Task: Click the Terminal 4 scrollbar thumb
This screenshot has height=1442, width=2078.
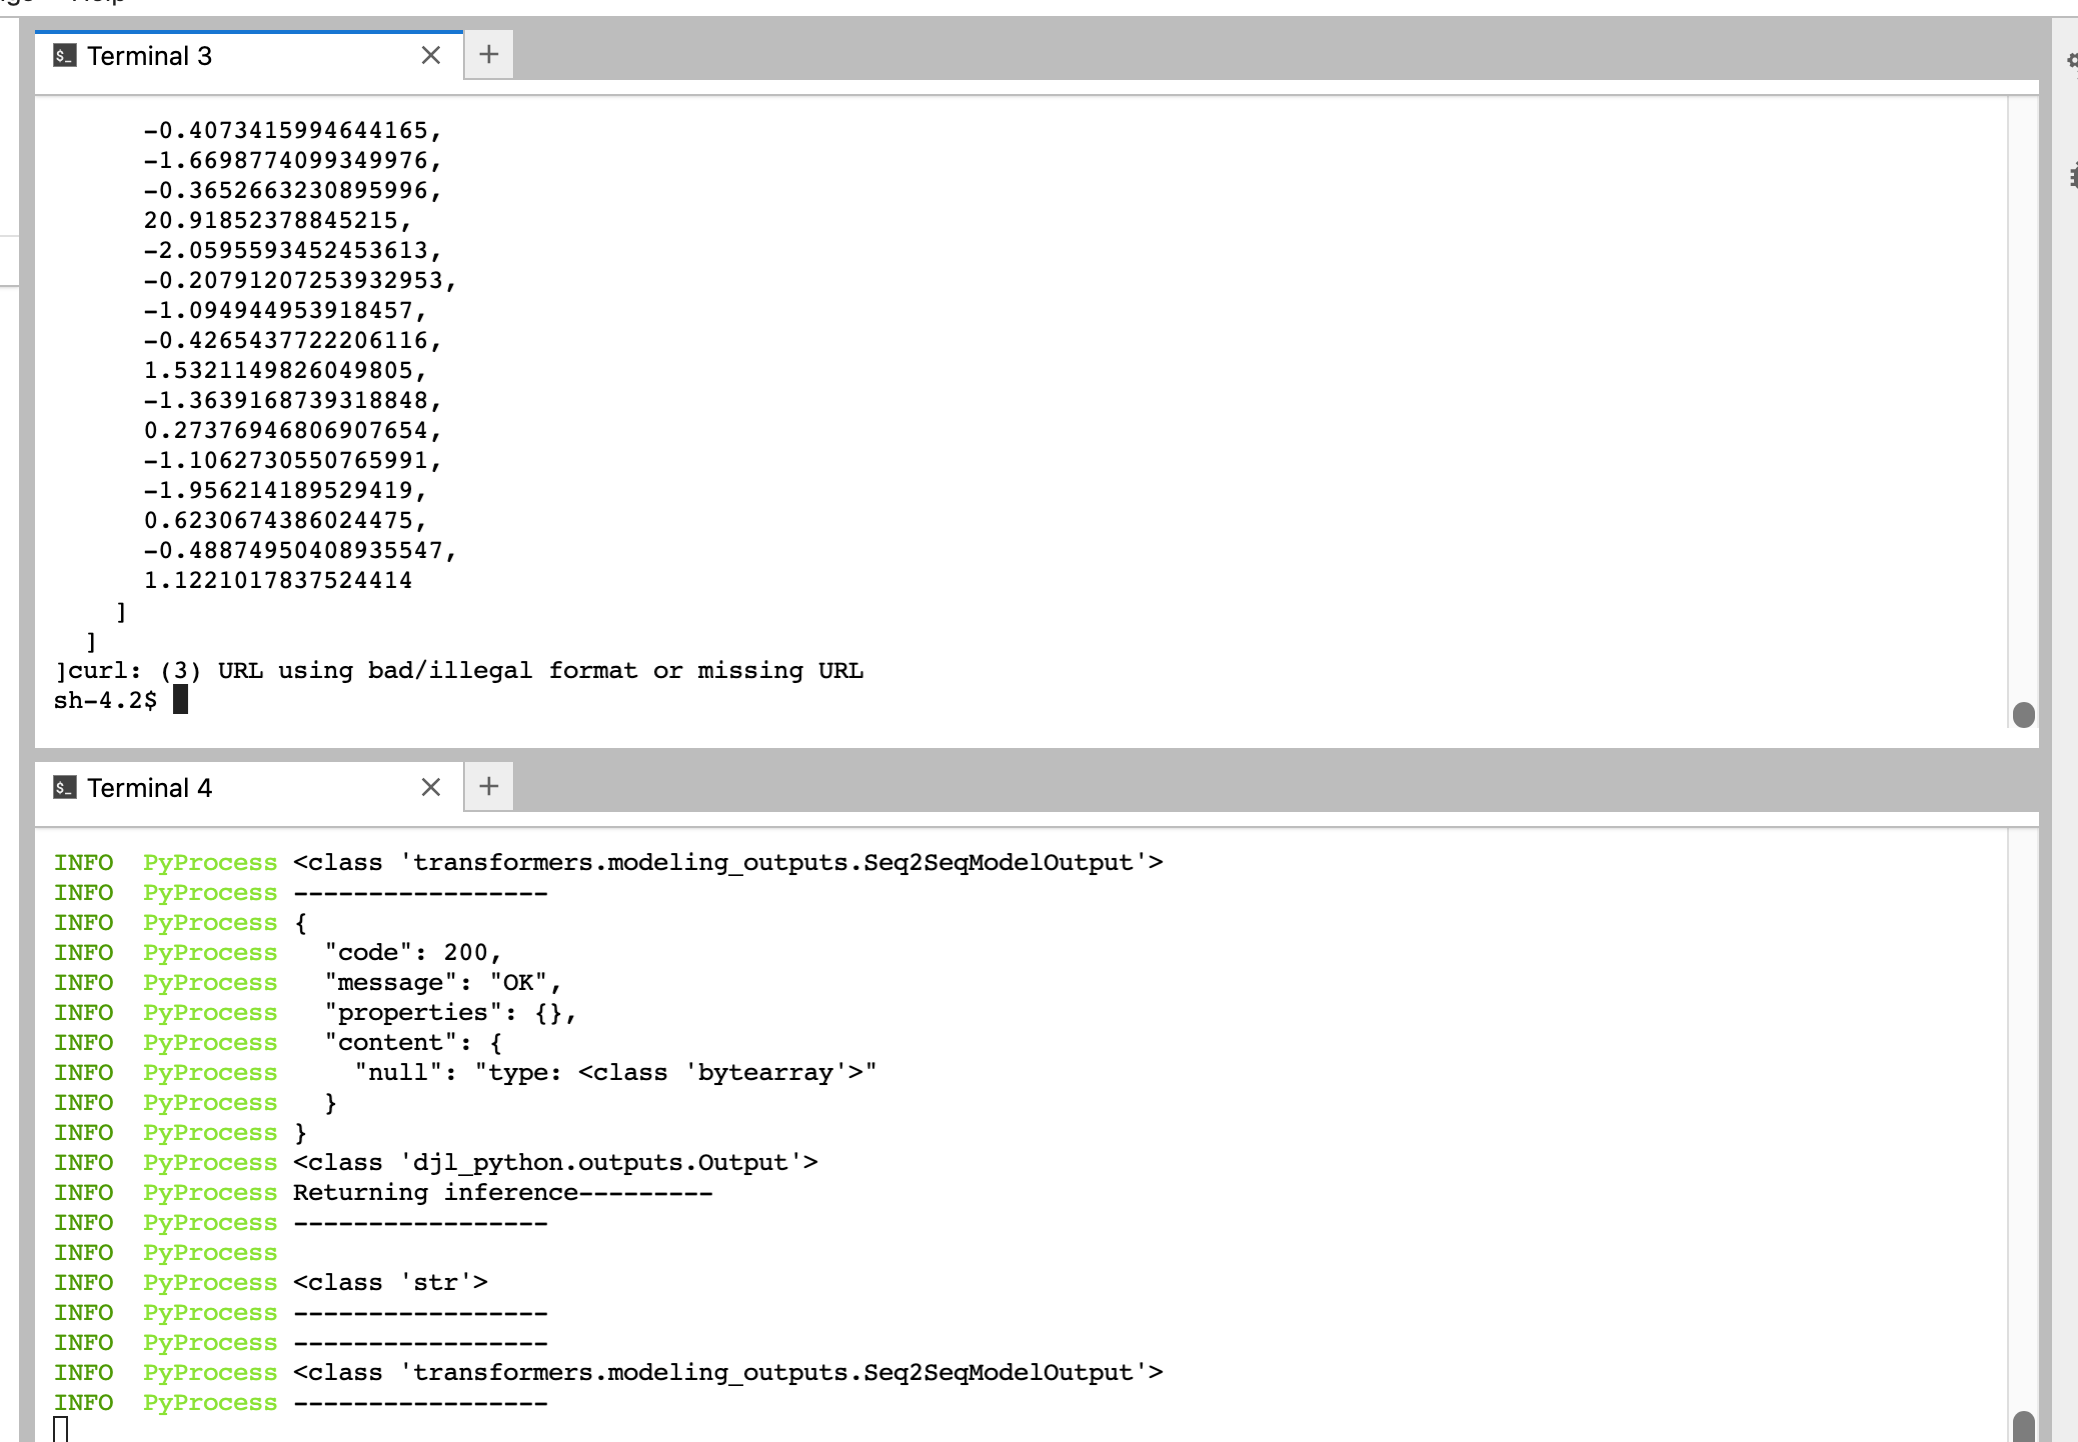Action: 2023,1425
